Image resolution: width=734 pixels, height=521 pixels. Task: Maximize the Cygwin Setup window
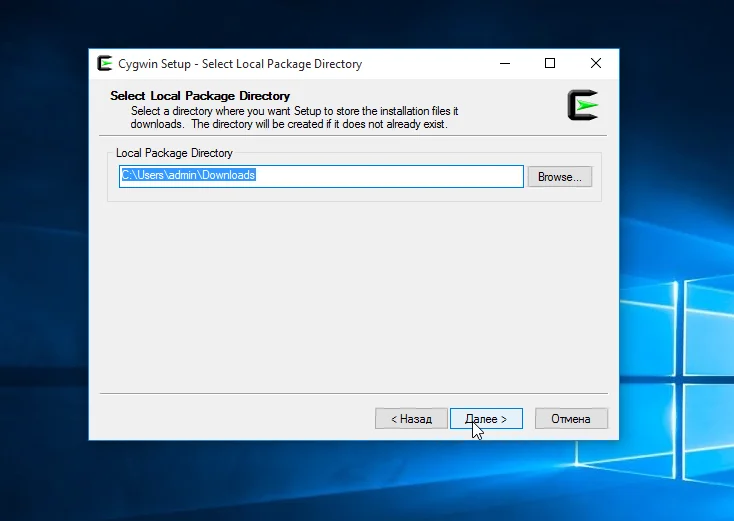point(550,63)
